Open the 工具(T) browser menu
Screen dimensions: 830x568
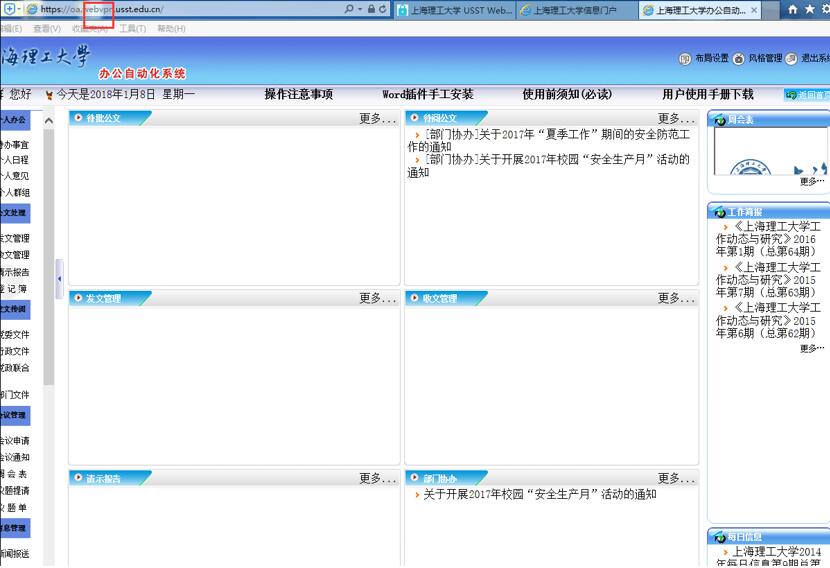132,28
